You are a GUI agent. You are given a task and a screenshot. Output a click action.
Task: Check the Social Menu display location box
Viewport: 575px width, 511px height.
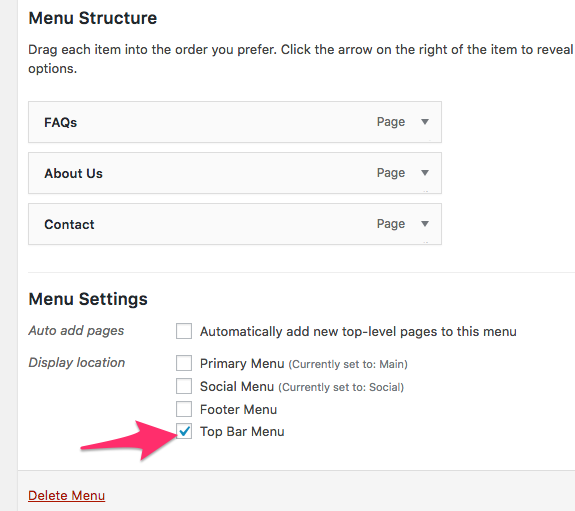pos(184,386)
